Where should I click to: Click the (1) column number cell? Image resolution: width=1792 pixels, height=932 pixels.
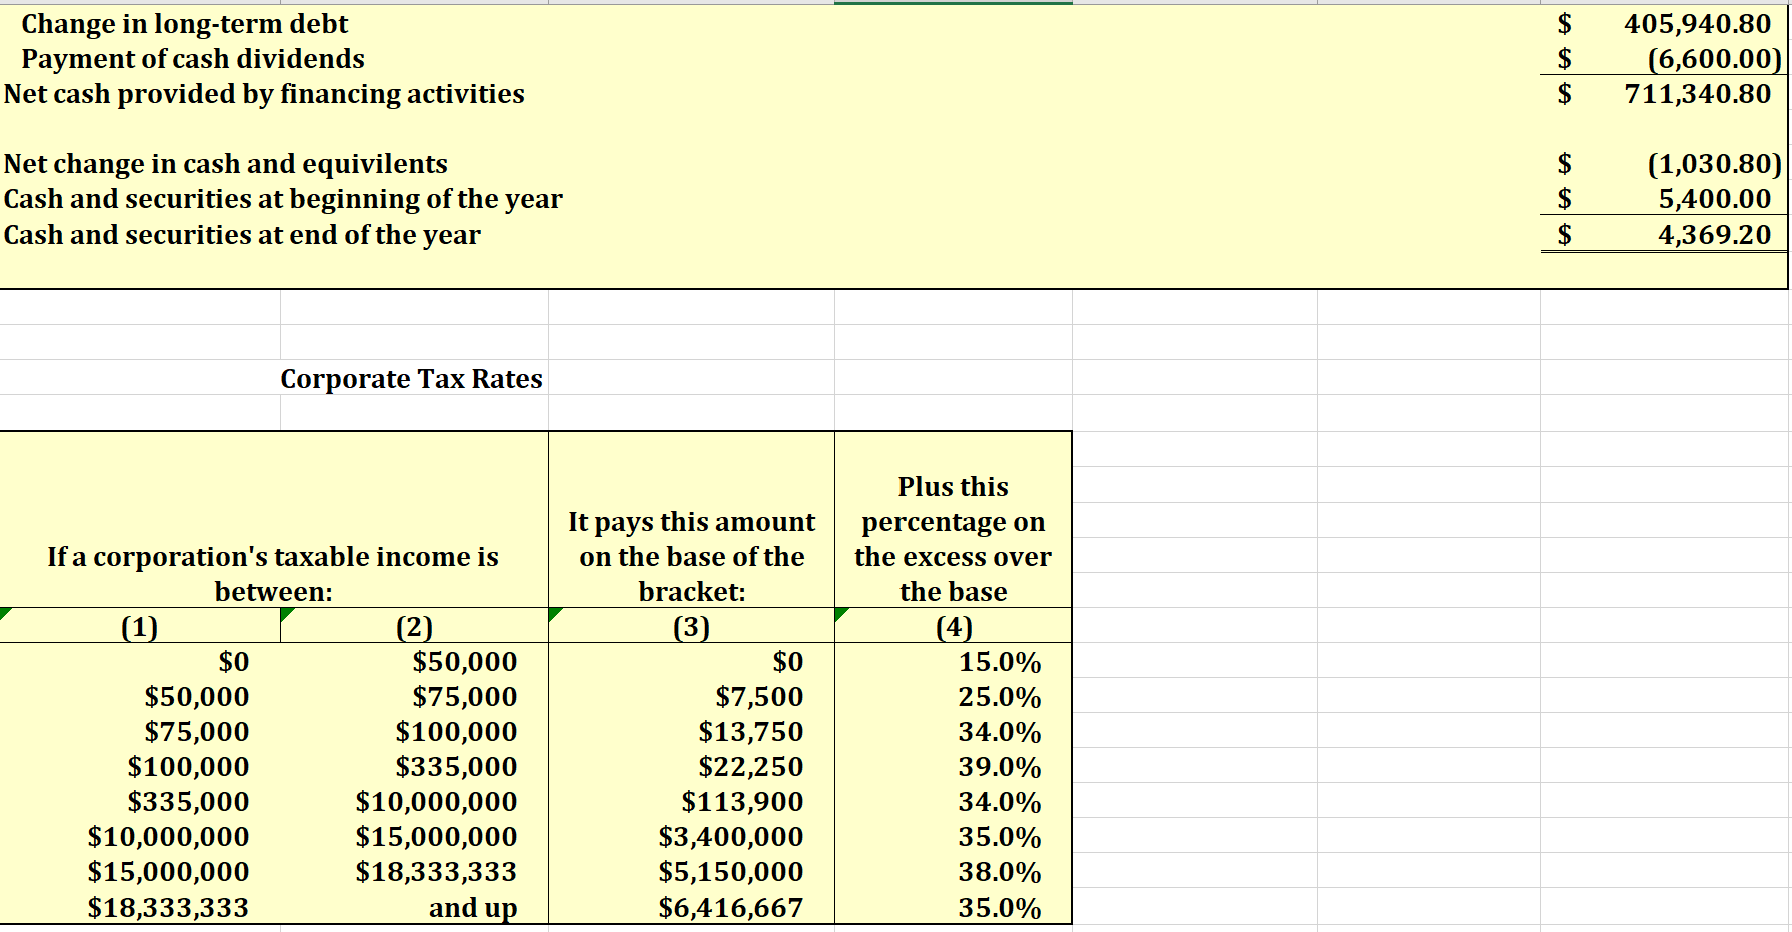140,627
